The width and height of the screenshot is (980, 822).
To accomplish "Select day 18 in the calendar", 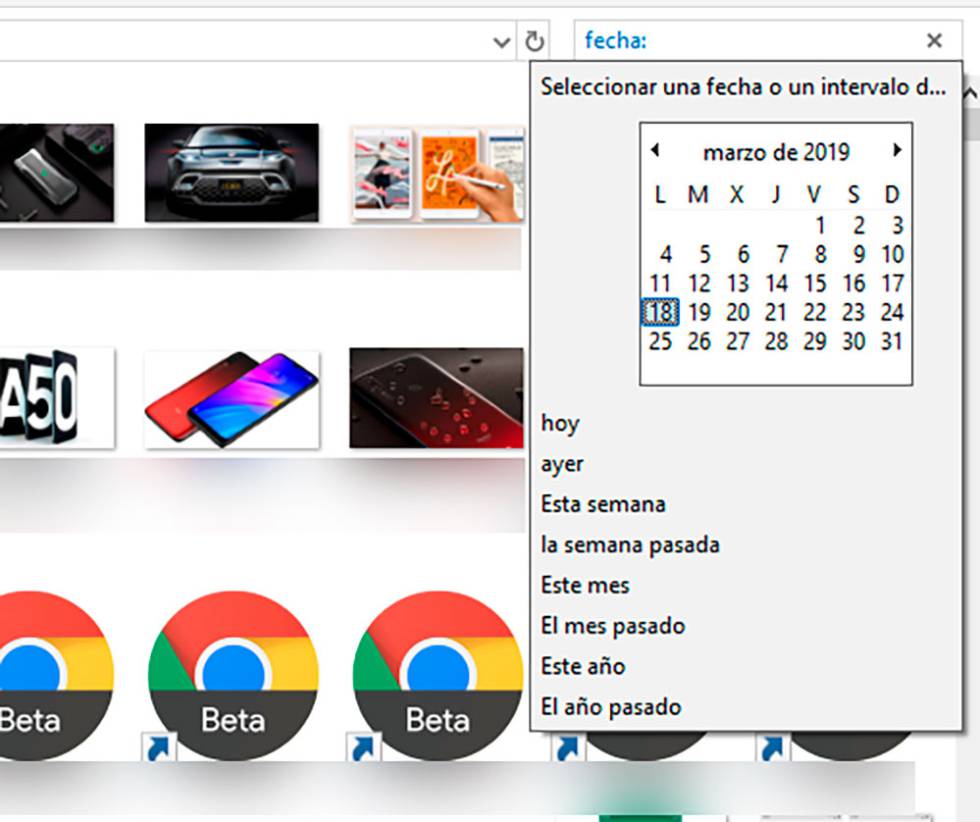I will click(660, 312).
